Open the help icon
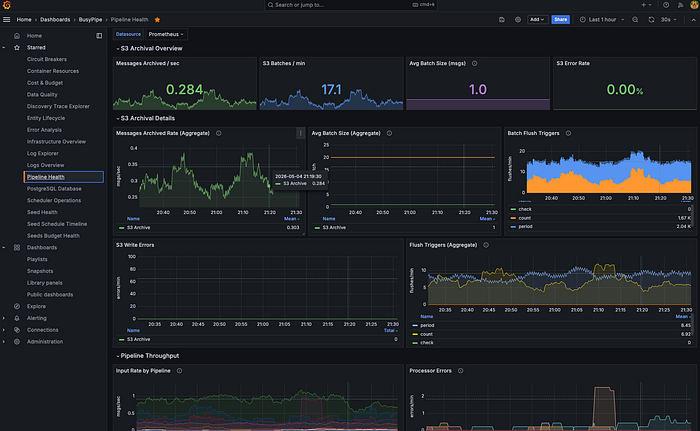The image size is (700, 431). pyautogui.click(x=666, y=5)
